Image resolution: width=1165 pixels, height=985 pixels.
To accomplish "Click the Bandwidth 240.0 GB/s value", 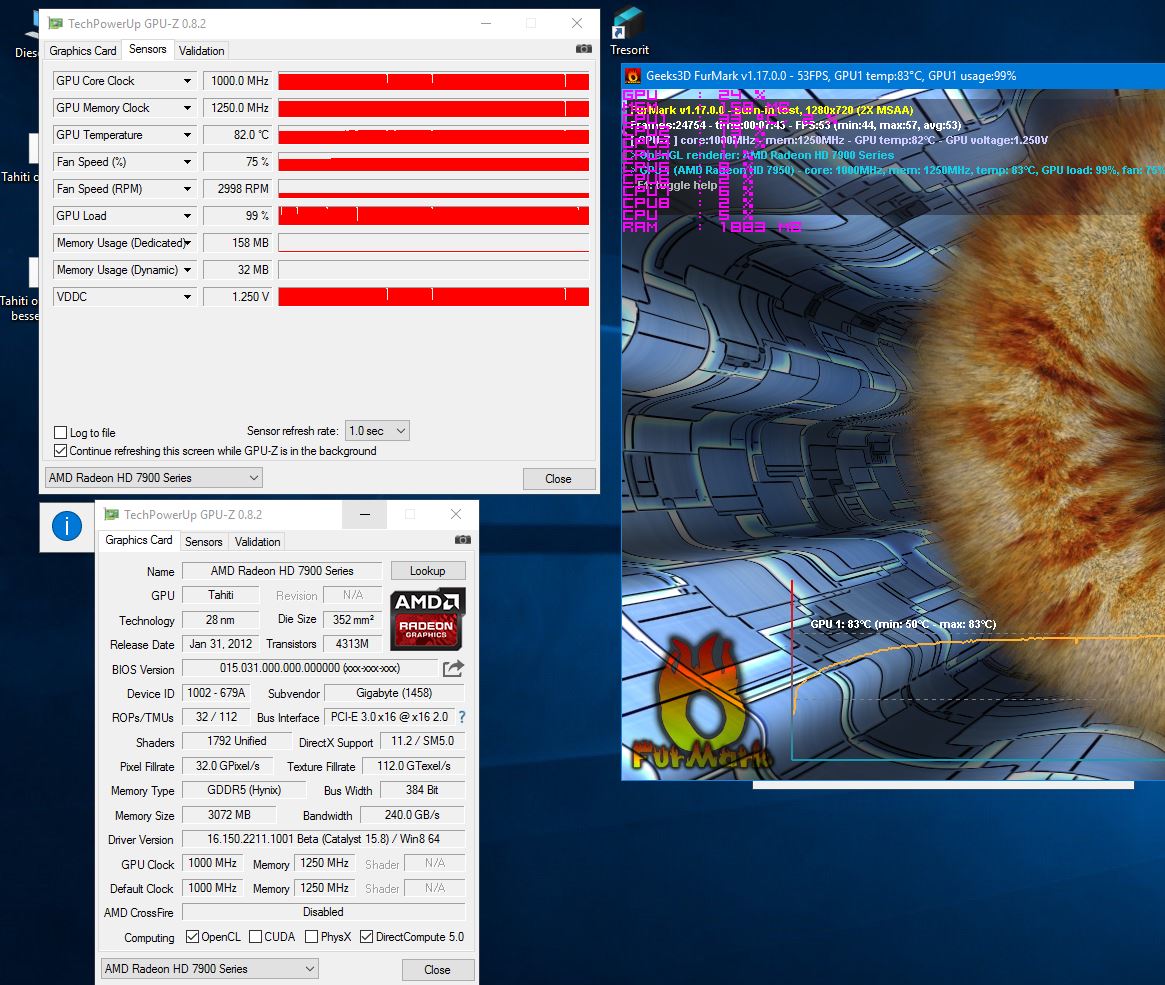I will click(x=412, y=815).
